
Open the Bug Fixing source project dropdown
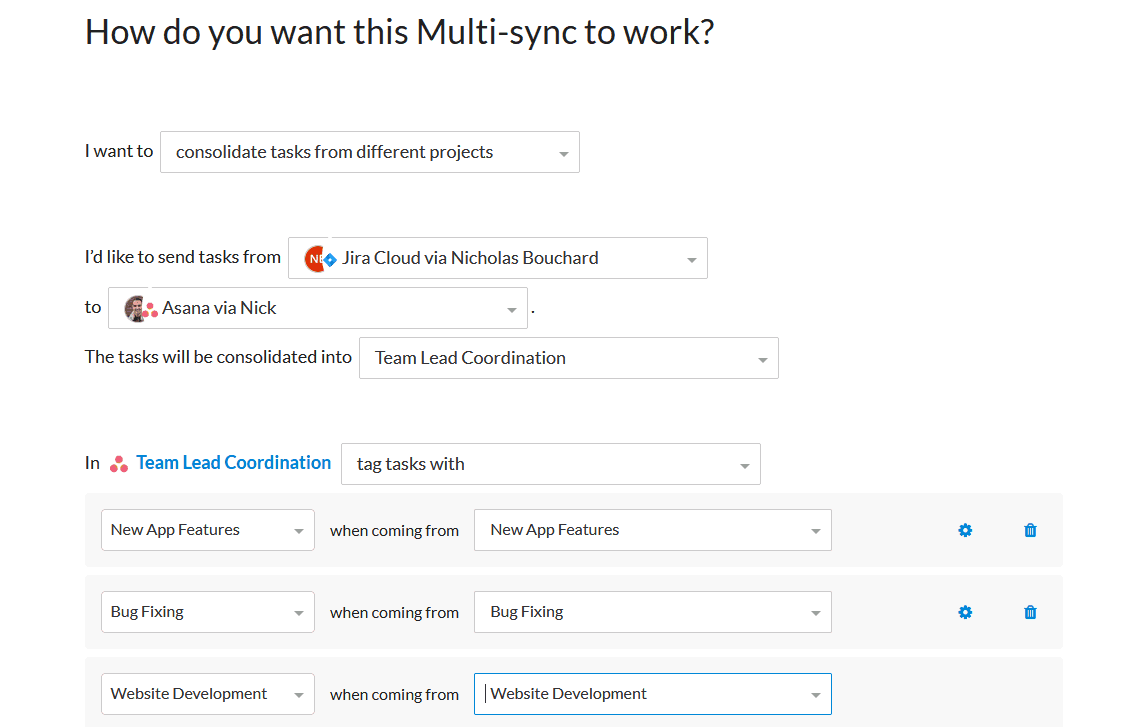653,612
